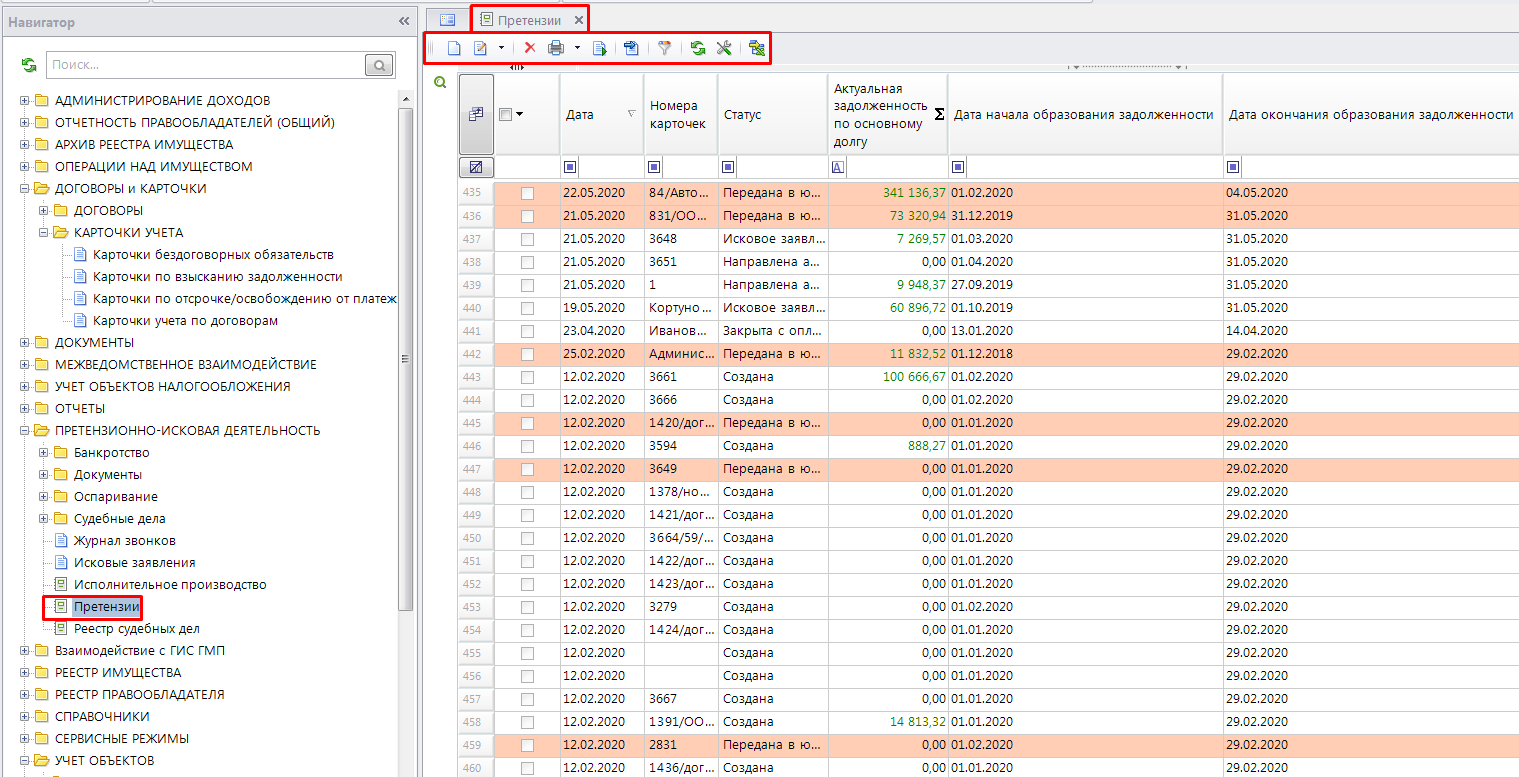The width and height of the screenshot is (1519, 777).
Task: Open Исполнительное производство item
Action: (170, 585)
